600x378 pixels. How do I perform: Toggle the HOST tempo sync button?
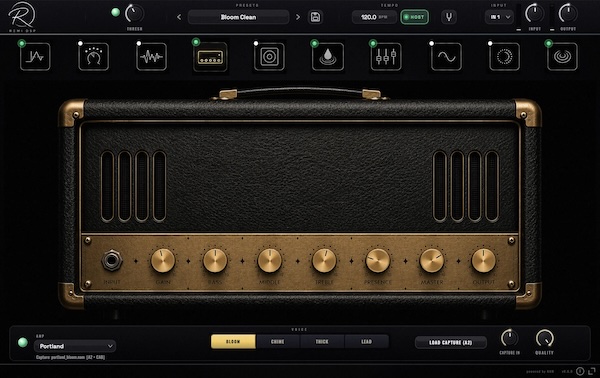pyautogui.click(x=414, y=17)
